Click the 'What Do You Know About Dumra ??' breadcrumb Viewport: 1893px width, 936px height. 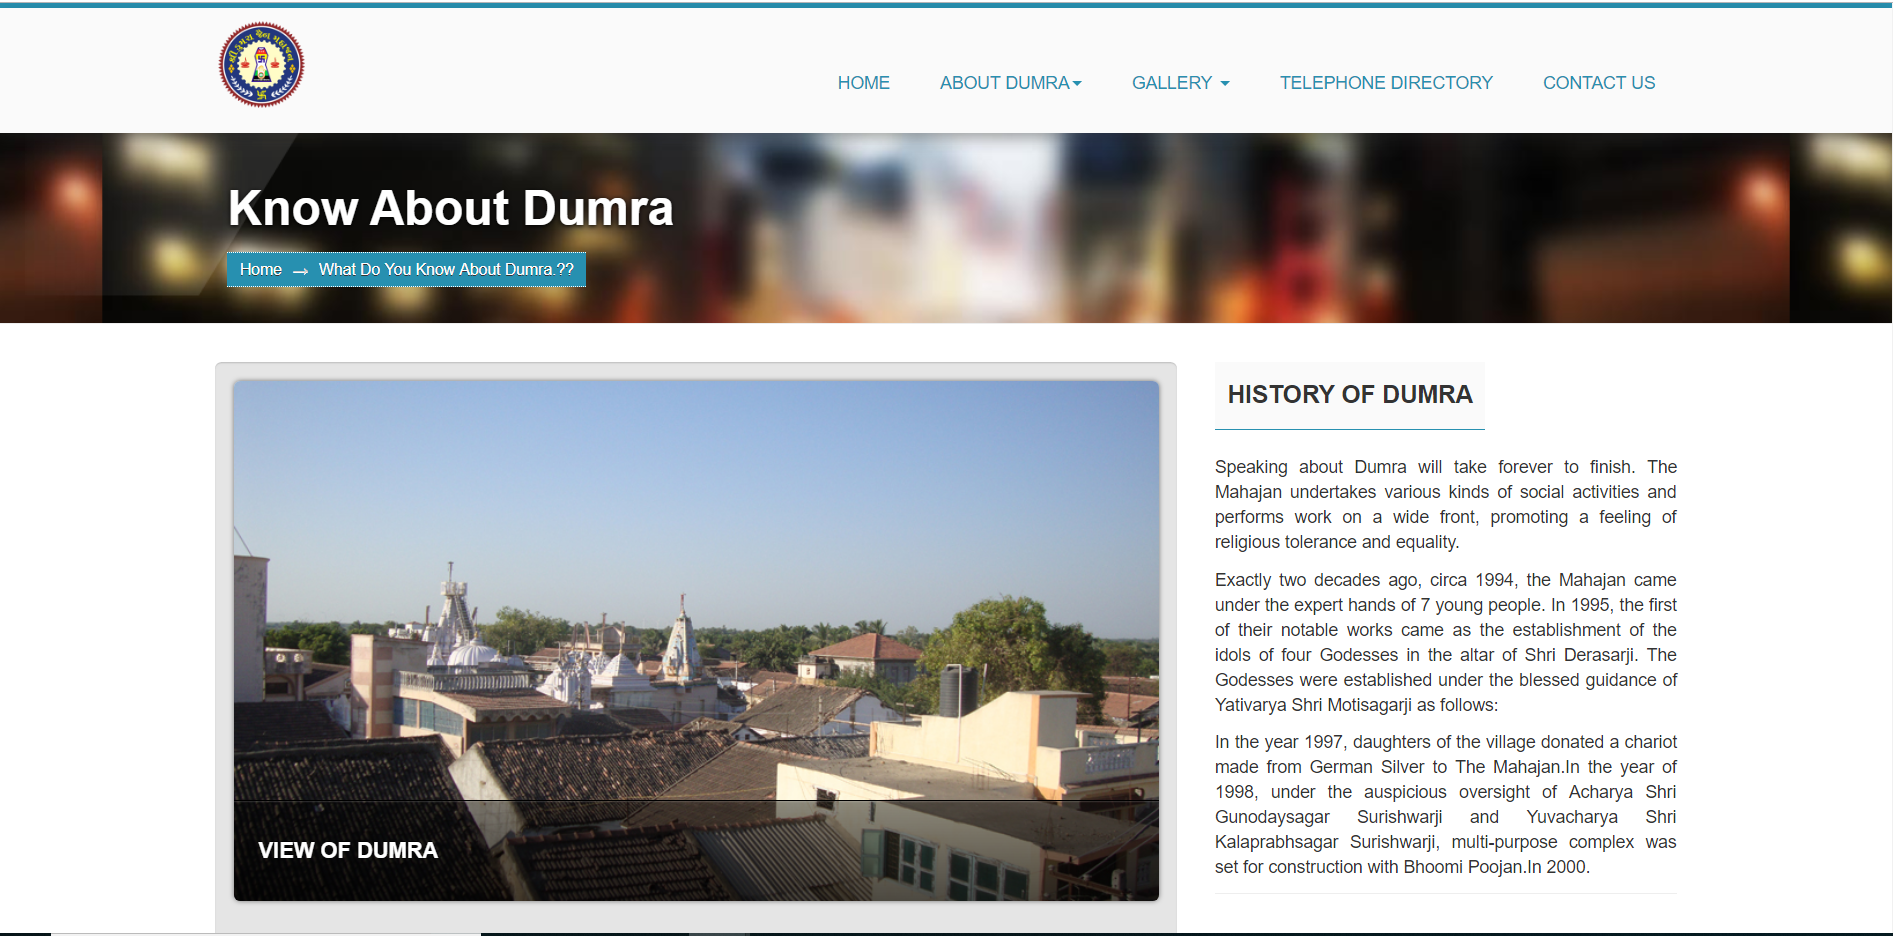coord(446,269)
